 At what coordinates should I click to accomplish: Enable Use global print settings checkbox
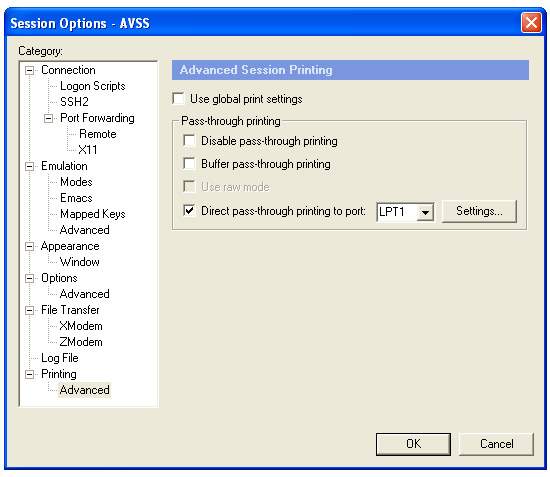(179, 99)
